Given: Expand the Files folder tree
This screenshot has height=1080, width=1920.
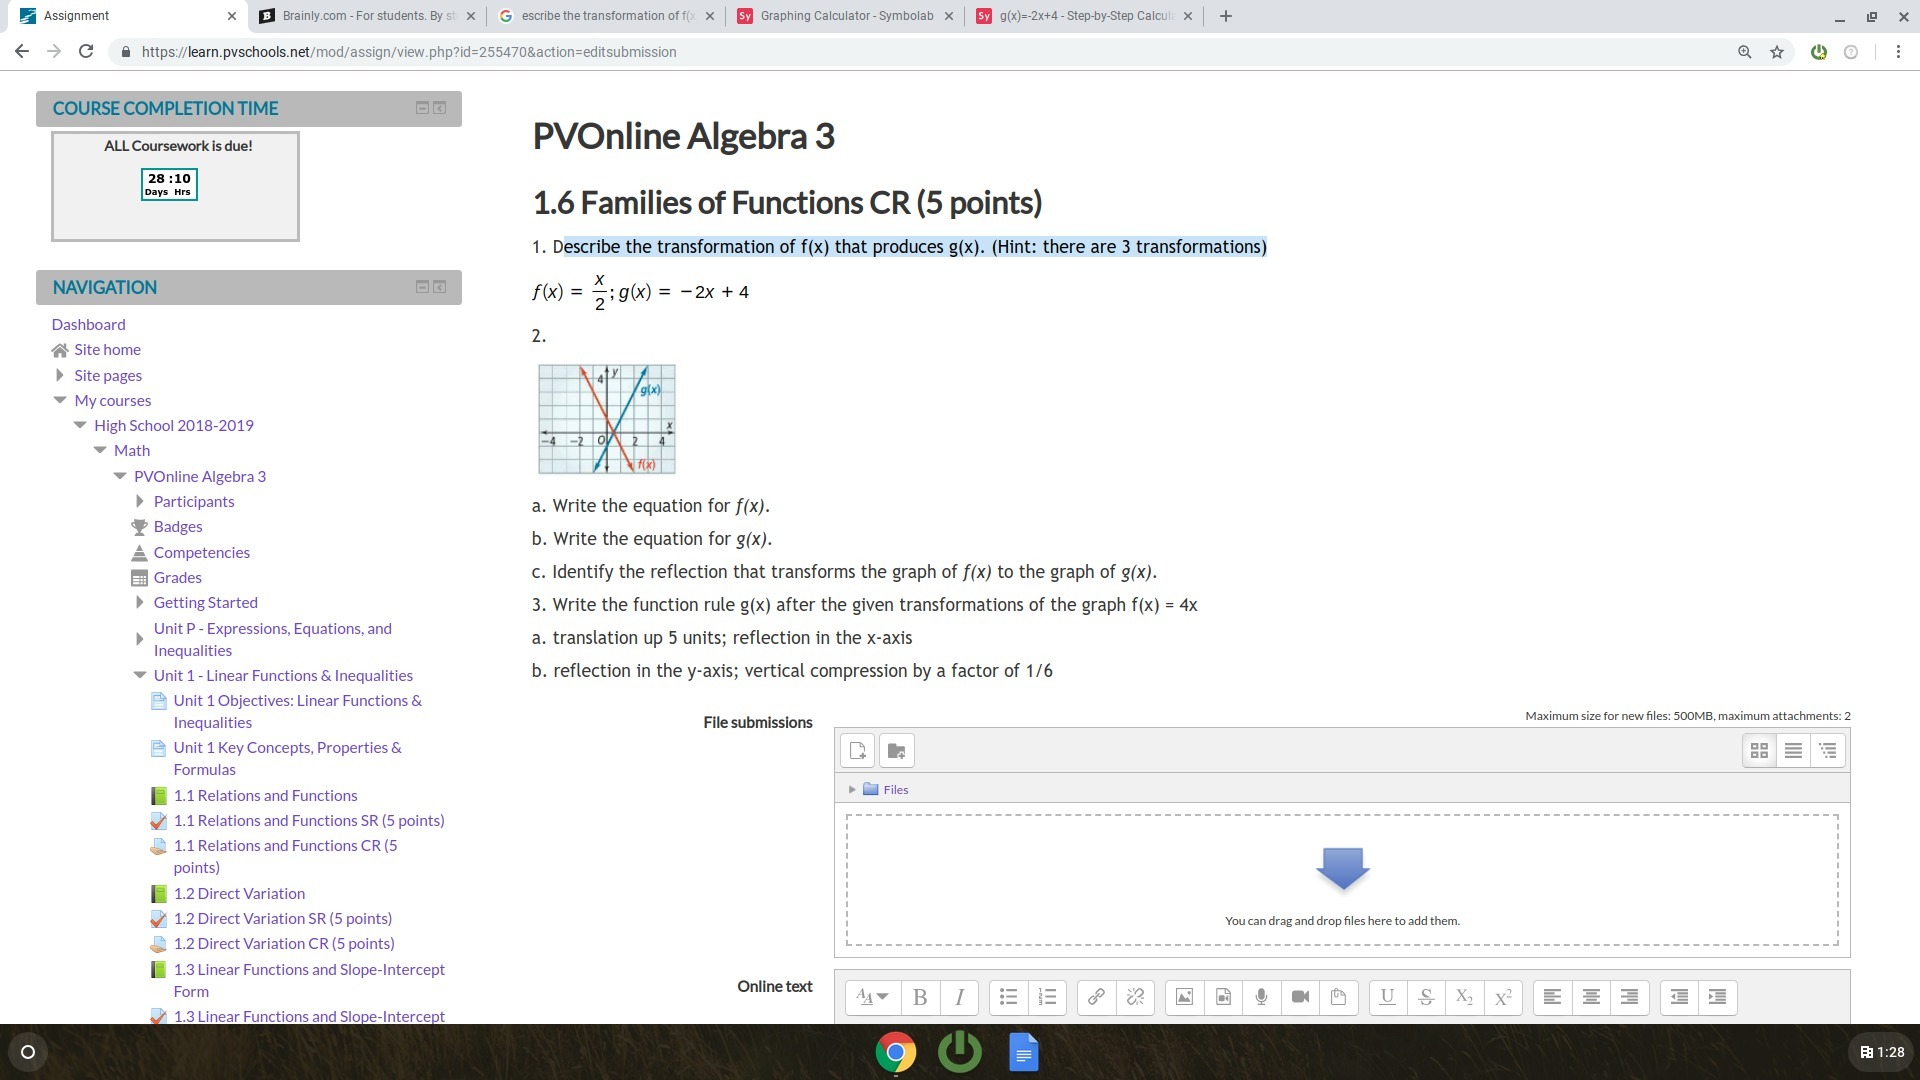Looking at the screenshot, I should pyautogui.click(x=852, y=790).
